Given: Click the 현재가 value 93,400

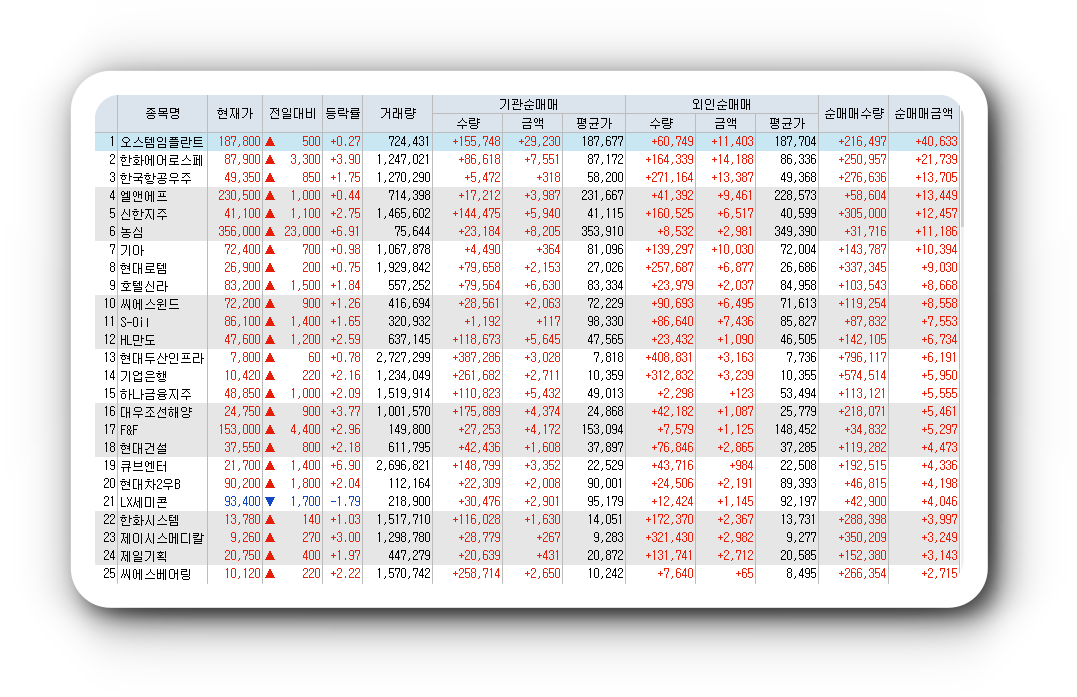Looking at the screenshot, I should [242, 501].
